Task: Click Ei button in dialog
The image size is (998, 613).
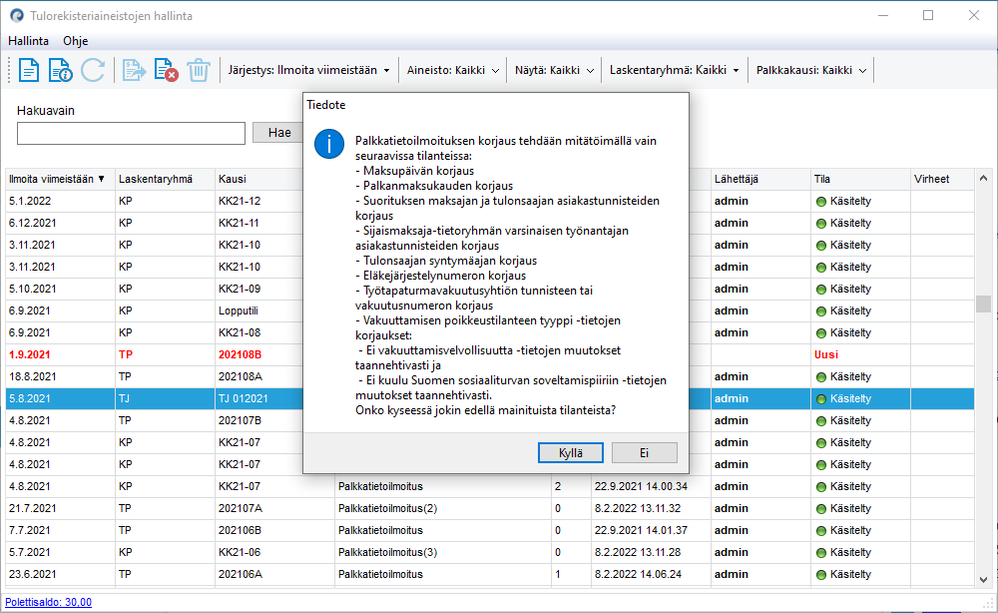Action: click(644, 453)
